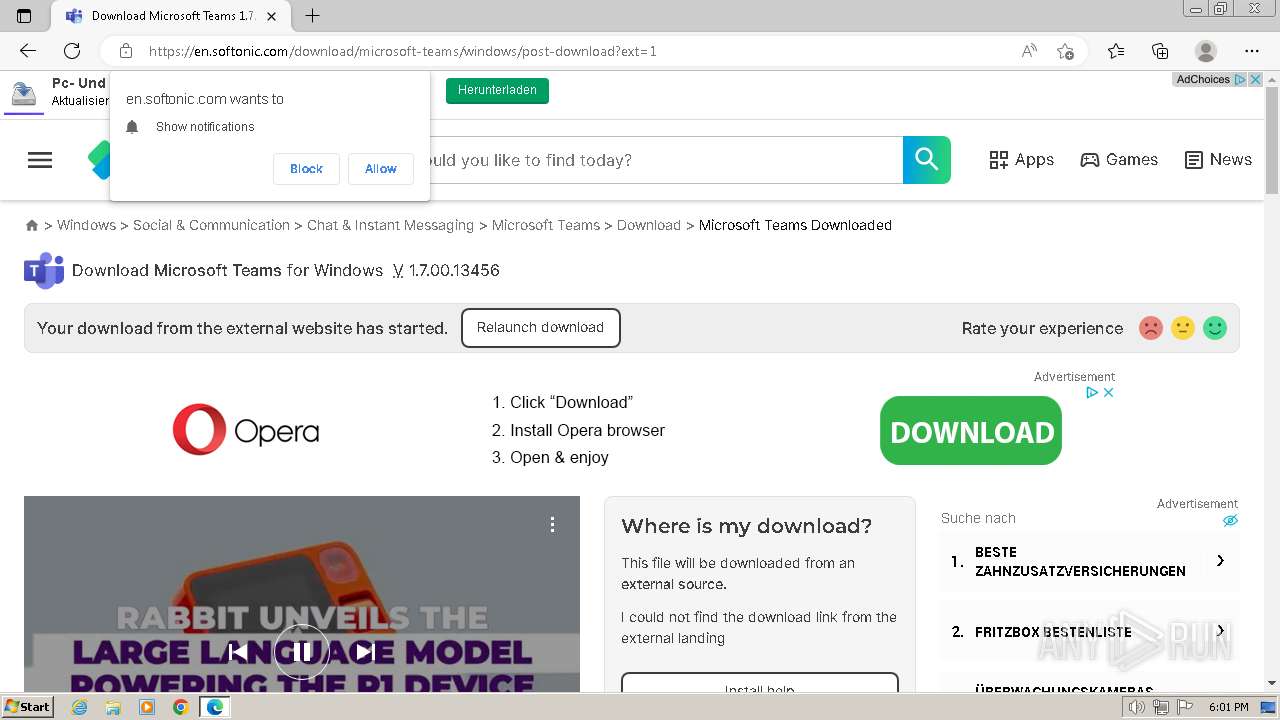This screenshot has height=720, width=1280.
Task: View site information lock icon
Action: (126, 51)
